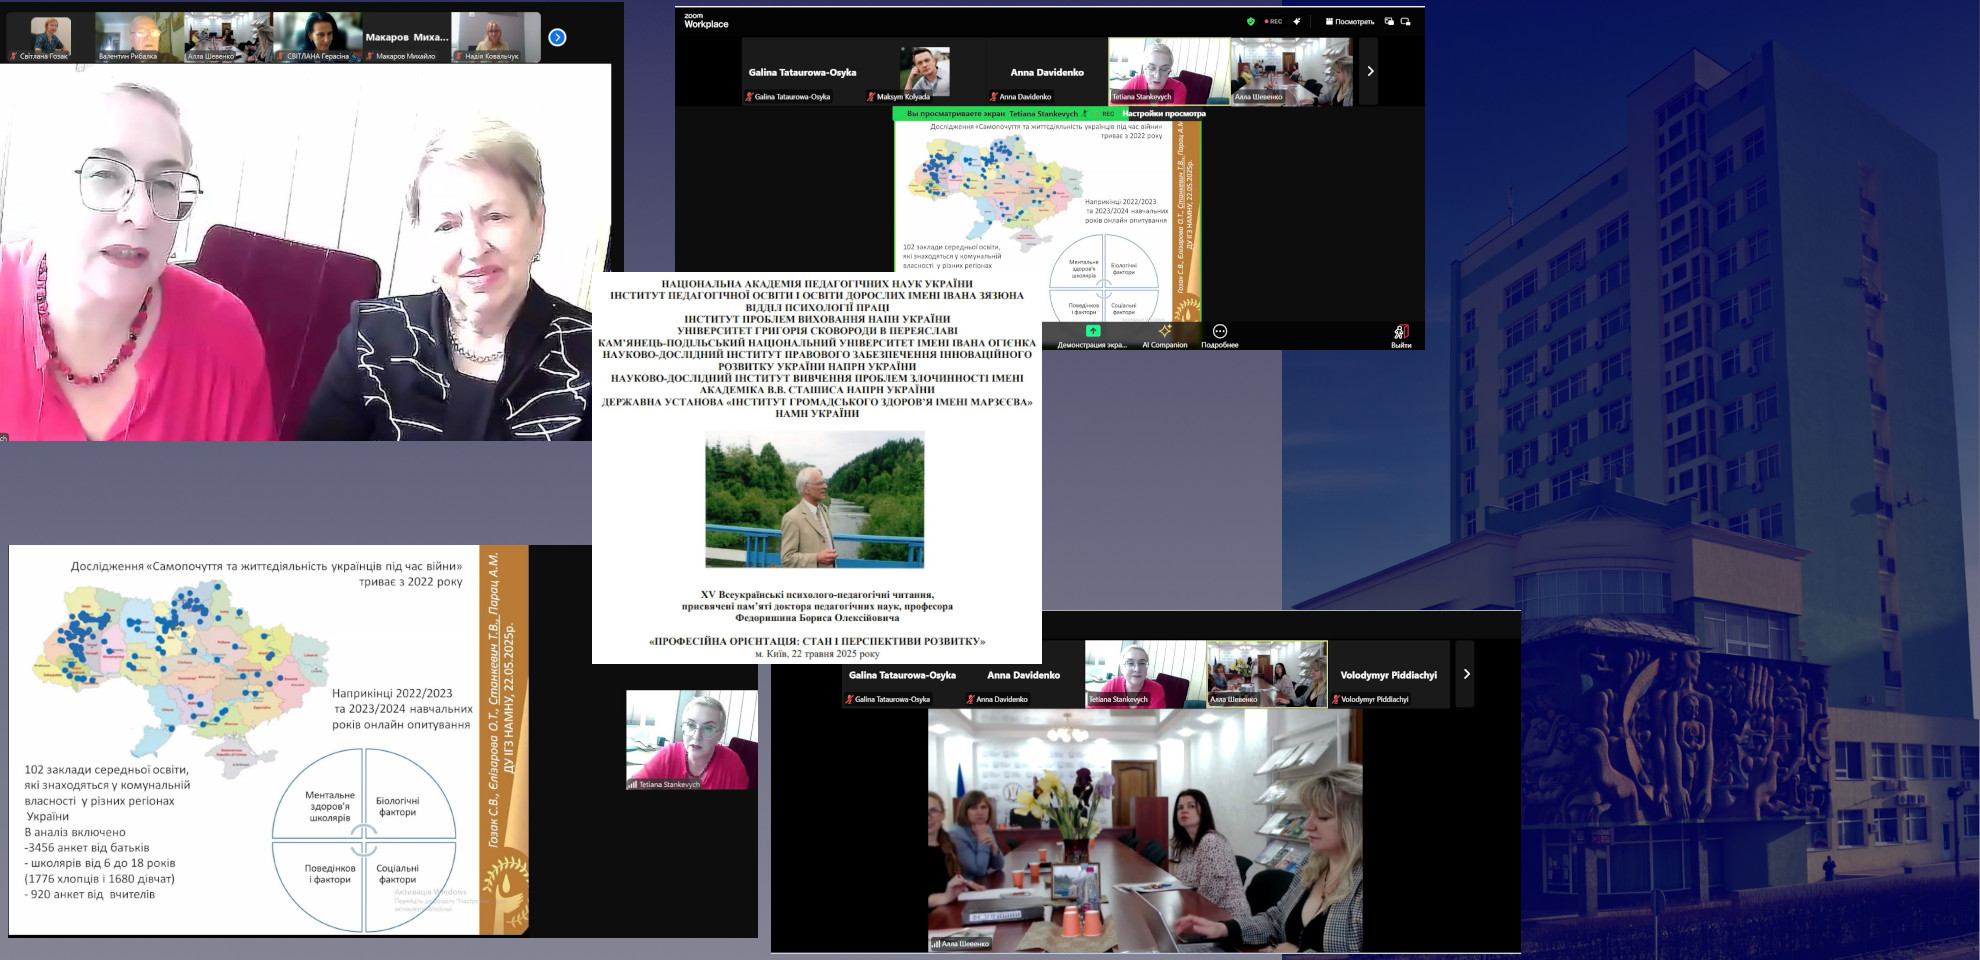Click the red REC recording indicator in the Zoom top bar
1980x960 pixels.
(x=1273, y=21)
